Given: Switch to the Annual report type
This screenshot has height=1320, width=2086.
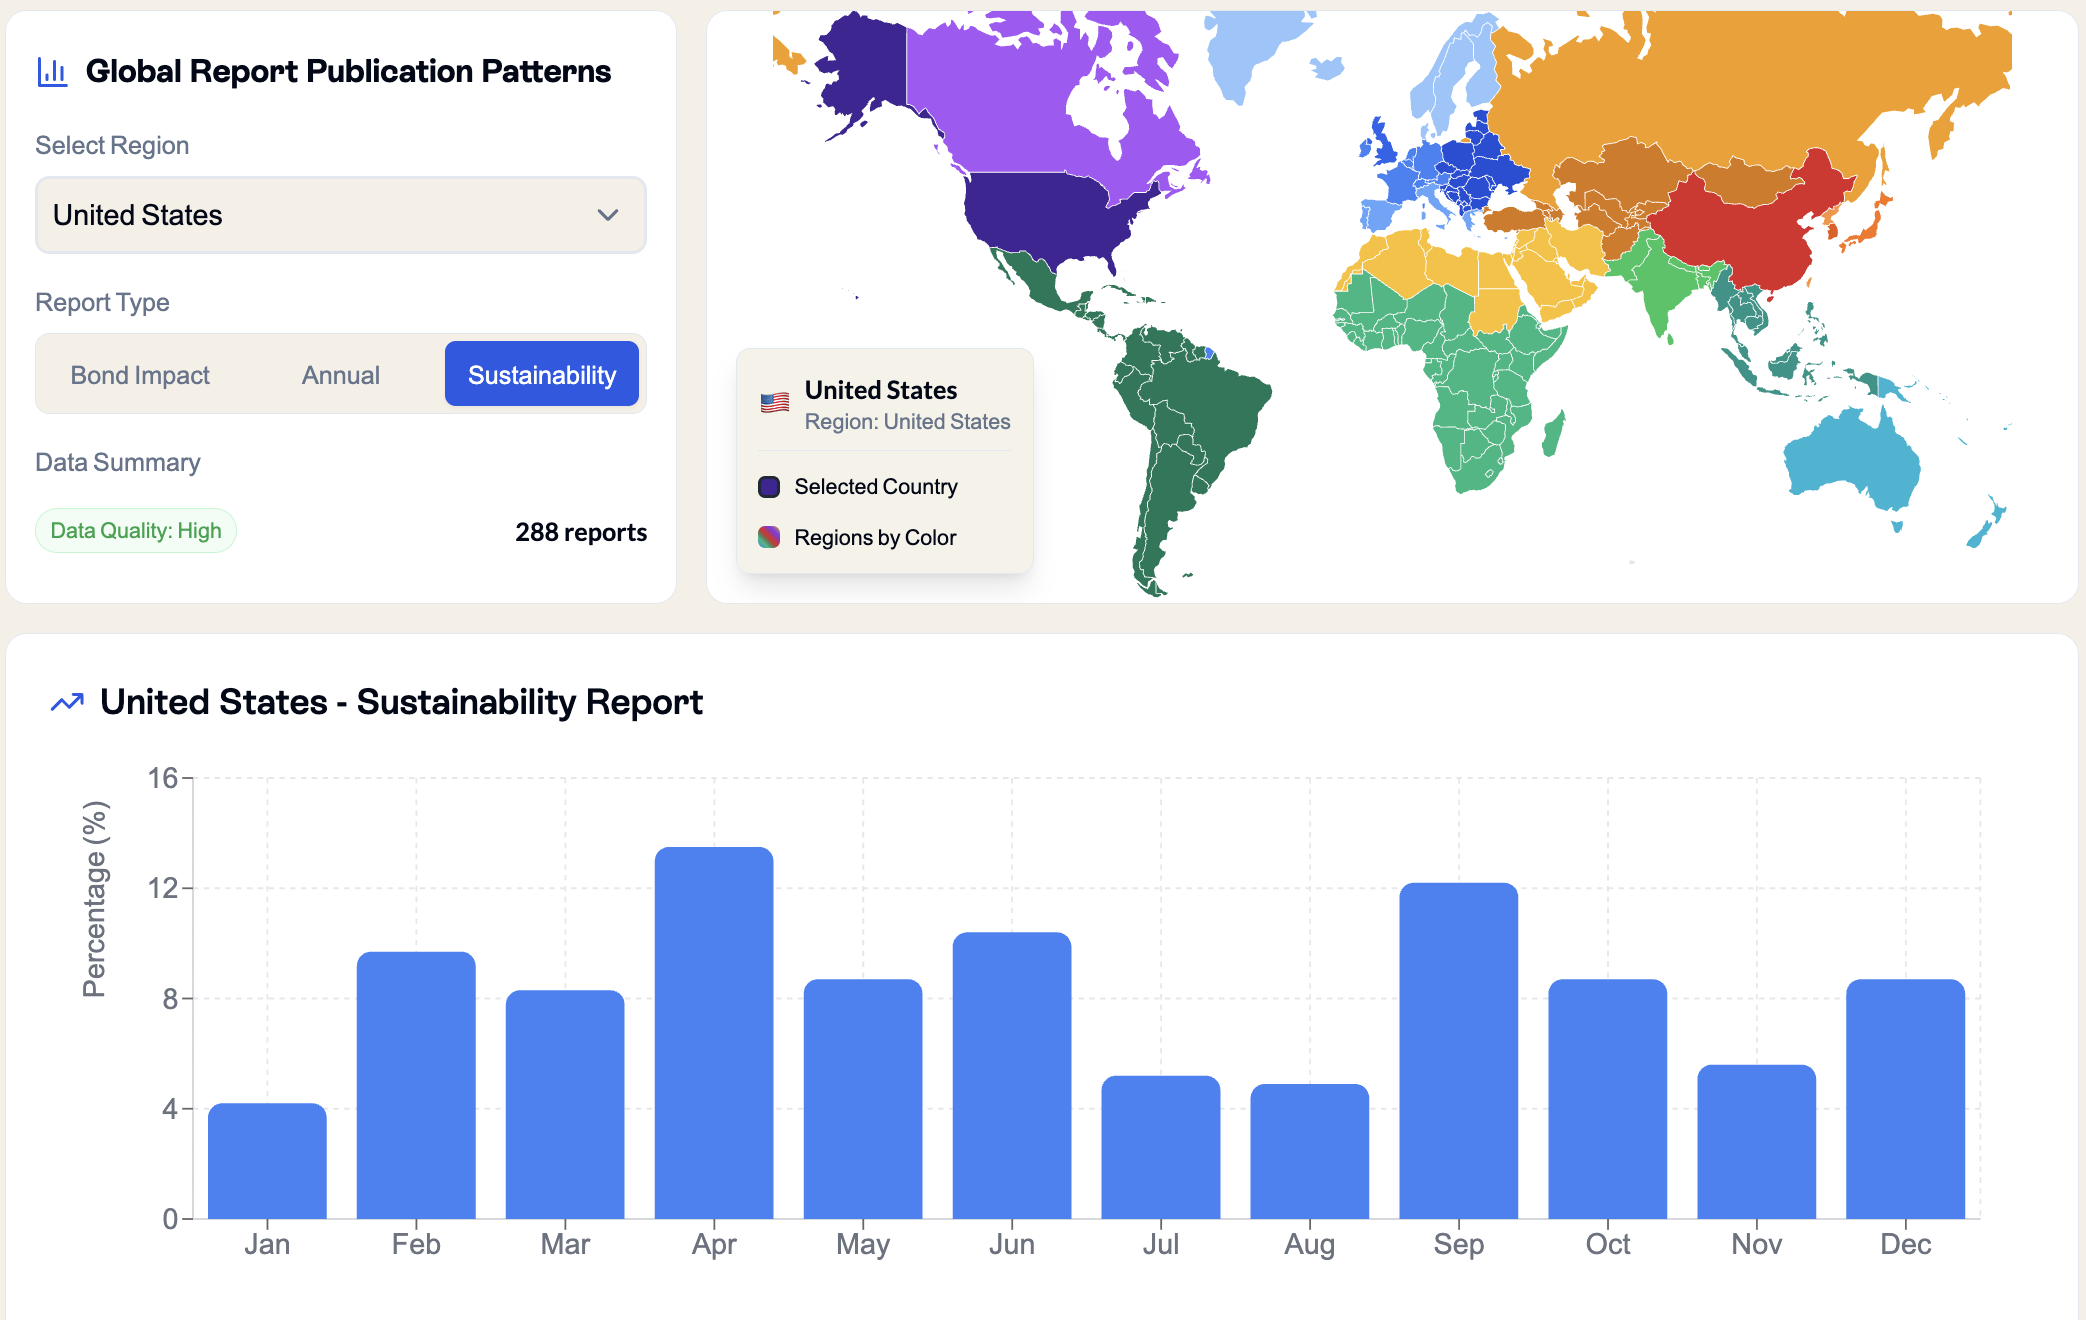Looking at the screenshot, I should (x=341, y=375).
